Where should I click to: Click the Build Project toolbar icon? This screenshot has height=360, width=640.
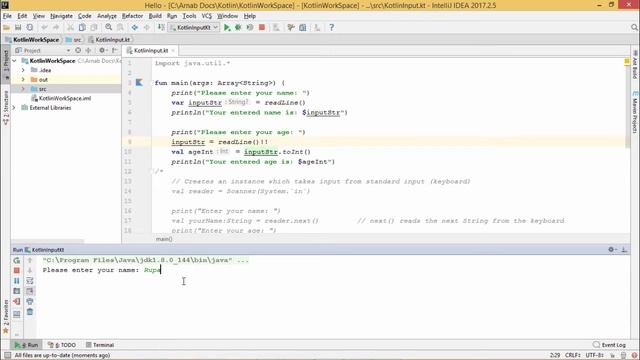[161, 27]
